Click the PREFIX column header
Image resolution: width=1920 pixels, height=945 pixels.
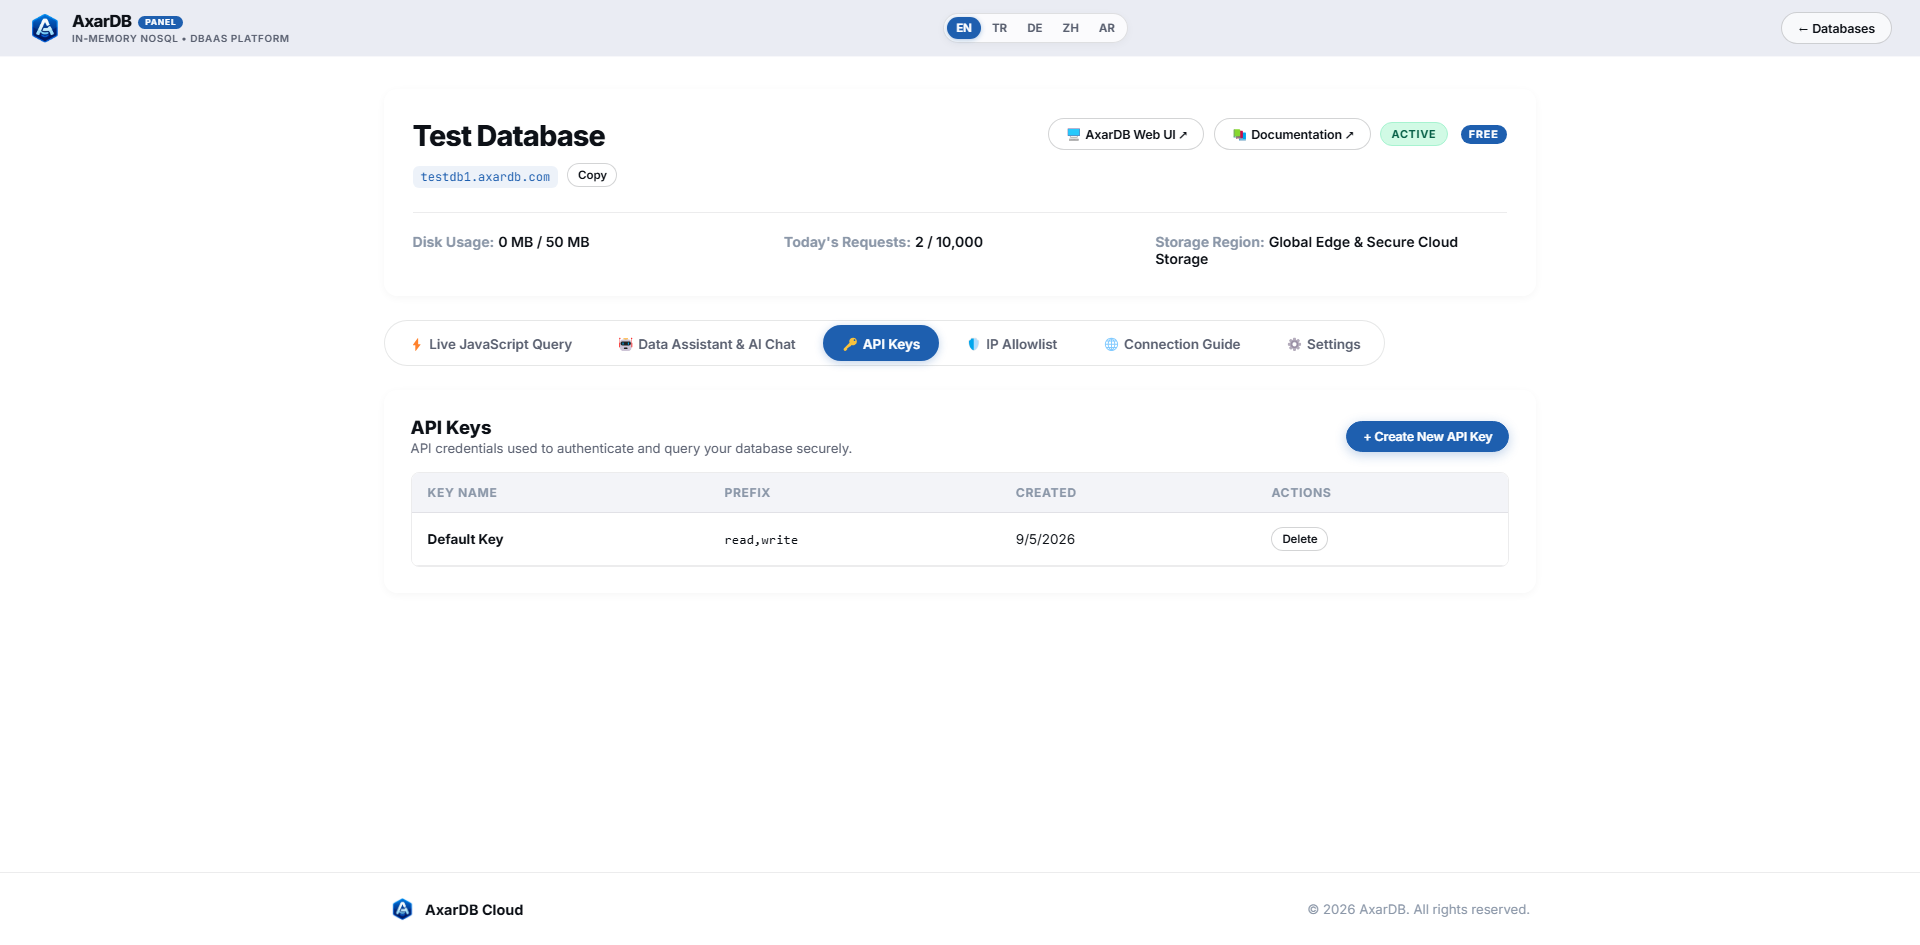pos(747,493)
